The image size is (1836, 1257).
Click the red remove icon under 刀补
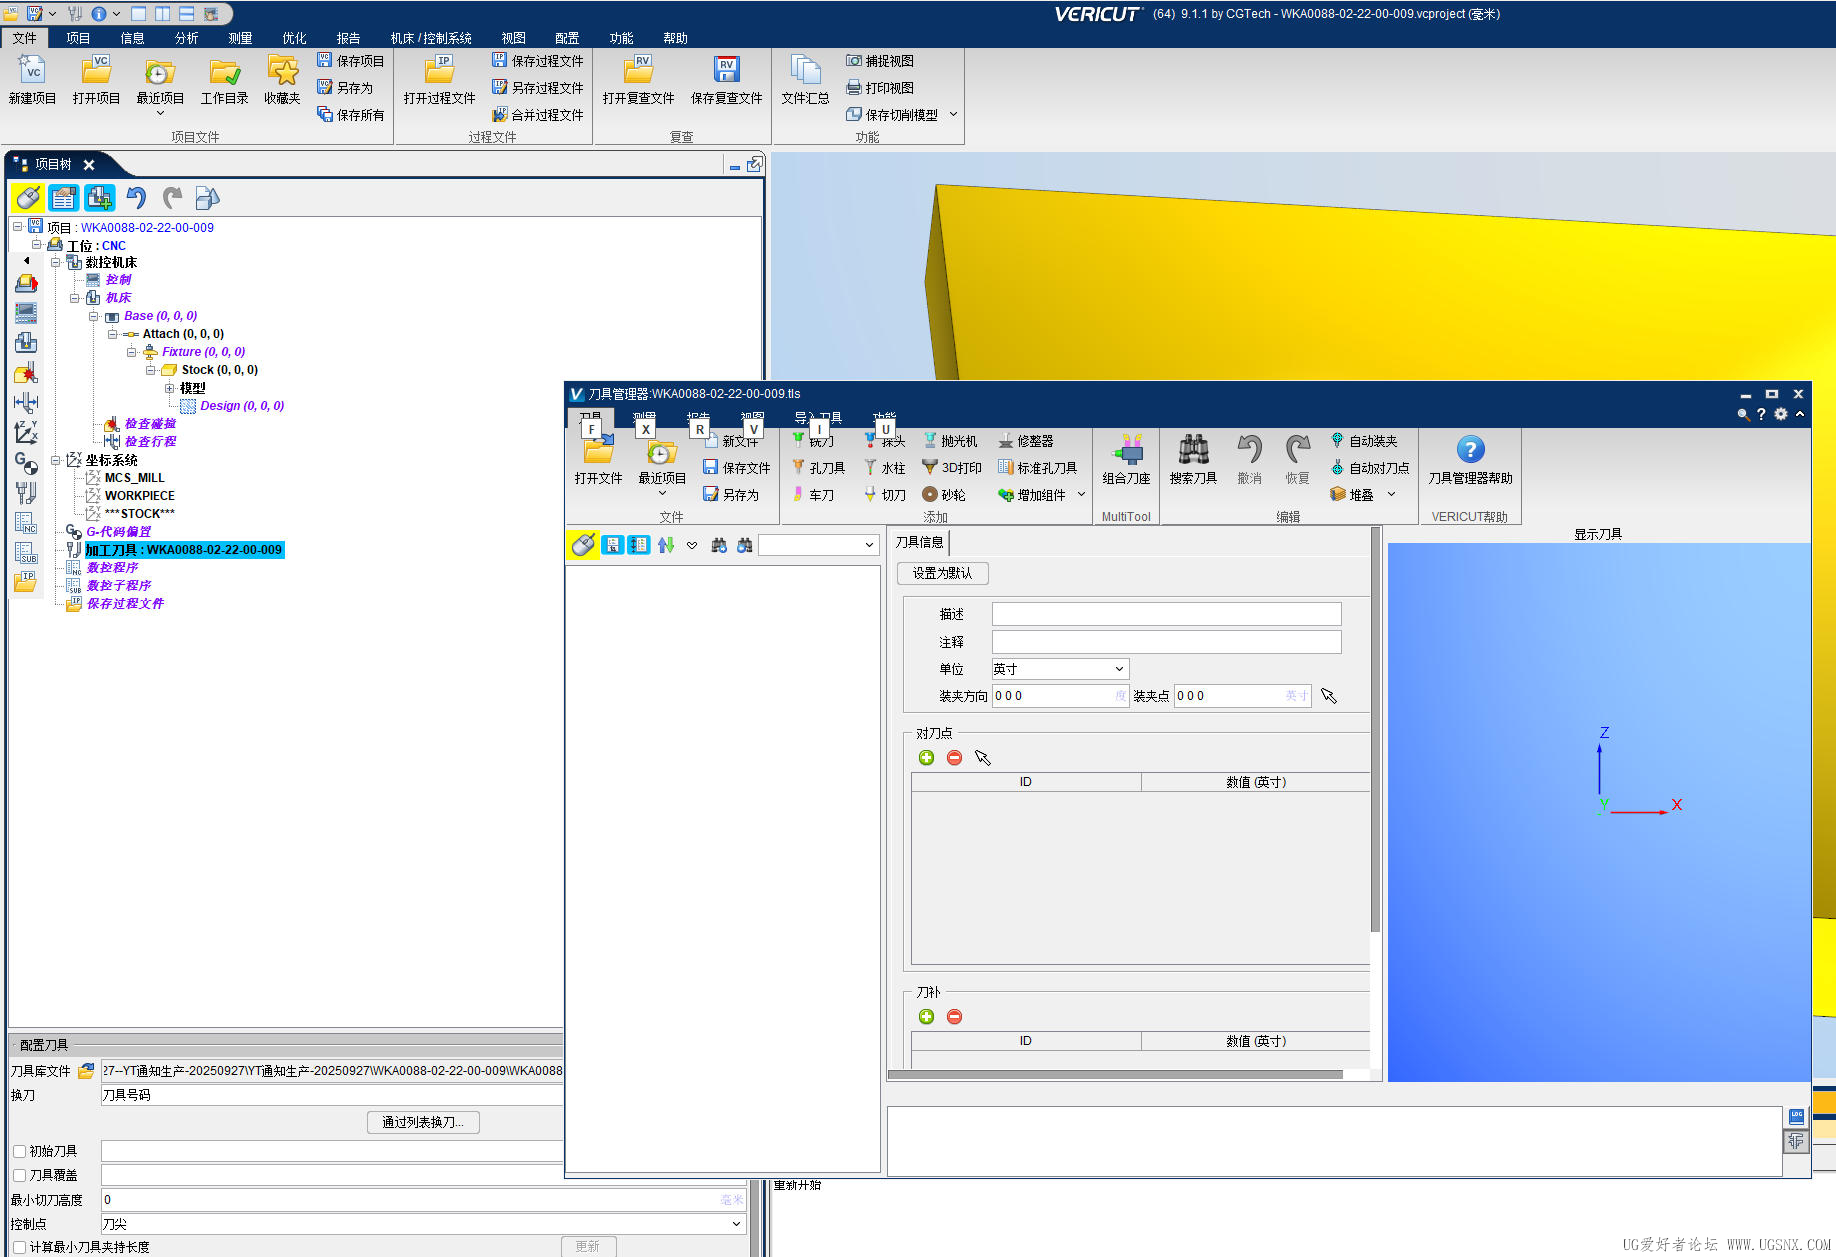[x=954, y=1017]
